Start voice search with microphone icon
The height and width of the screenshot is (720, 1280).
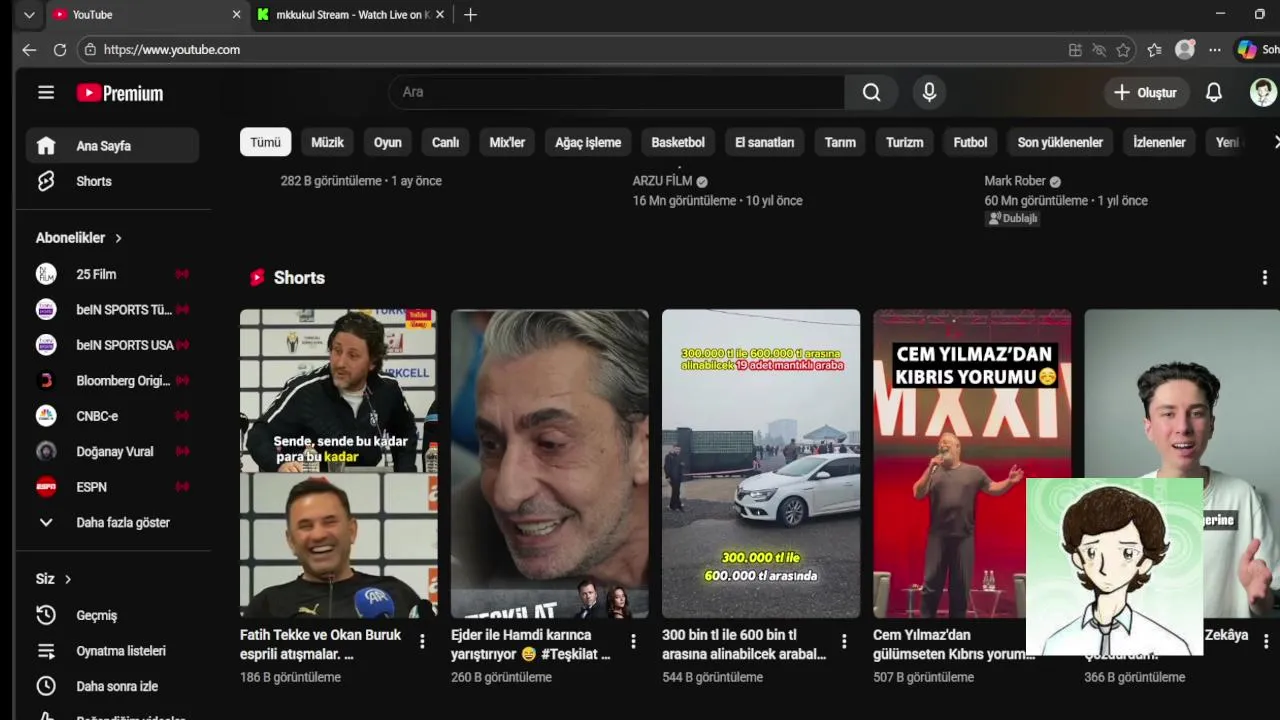coord(929,92)
